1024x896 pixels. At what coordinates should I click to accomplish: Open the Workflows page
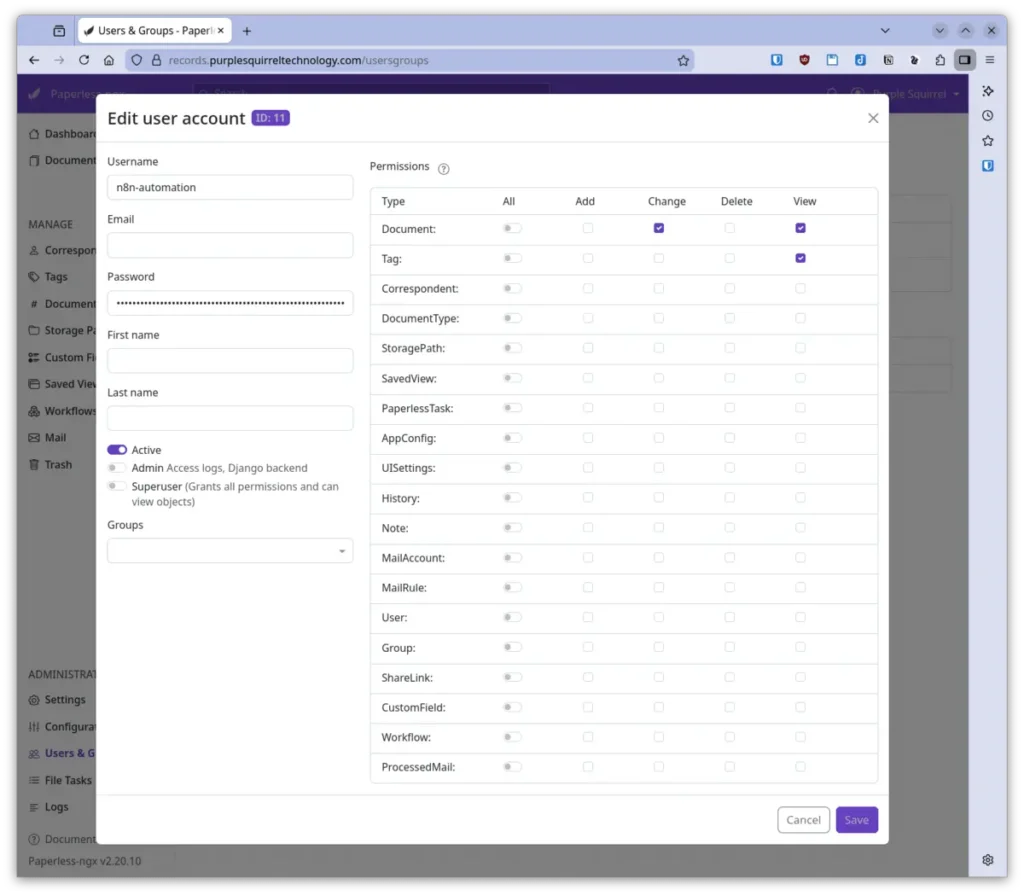62,410
